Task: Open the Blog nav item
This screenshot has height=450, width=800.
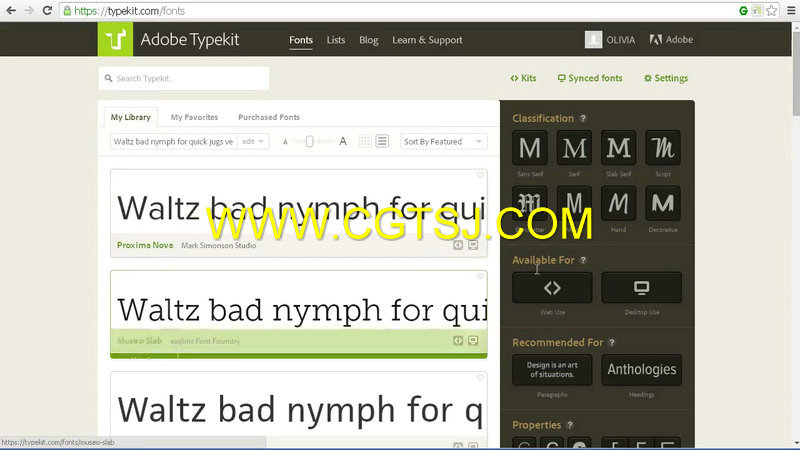Action: [x=368, y=40]
